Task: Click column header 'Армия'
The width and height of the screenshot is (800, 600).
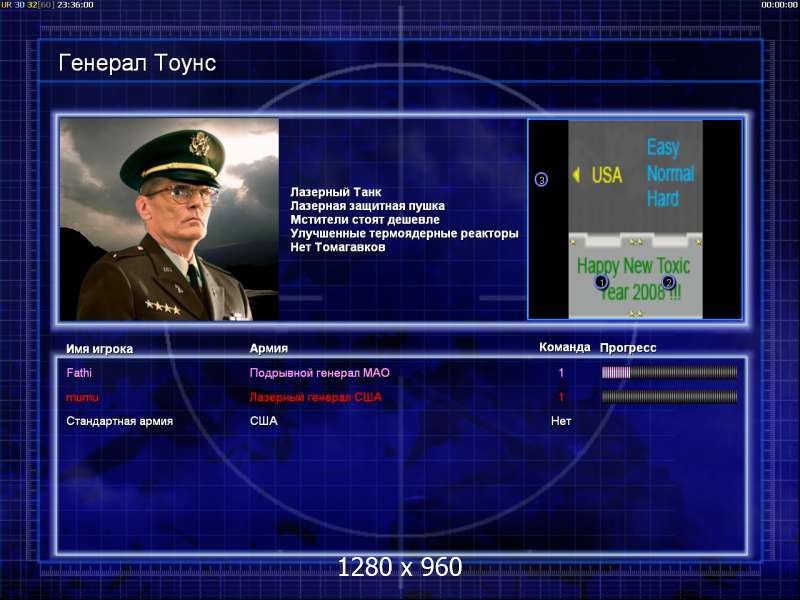Action: pyautogui.click(x=269, y=348)
